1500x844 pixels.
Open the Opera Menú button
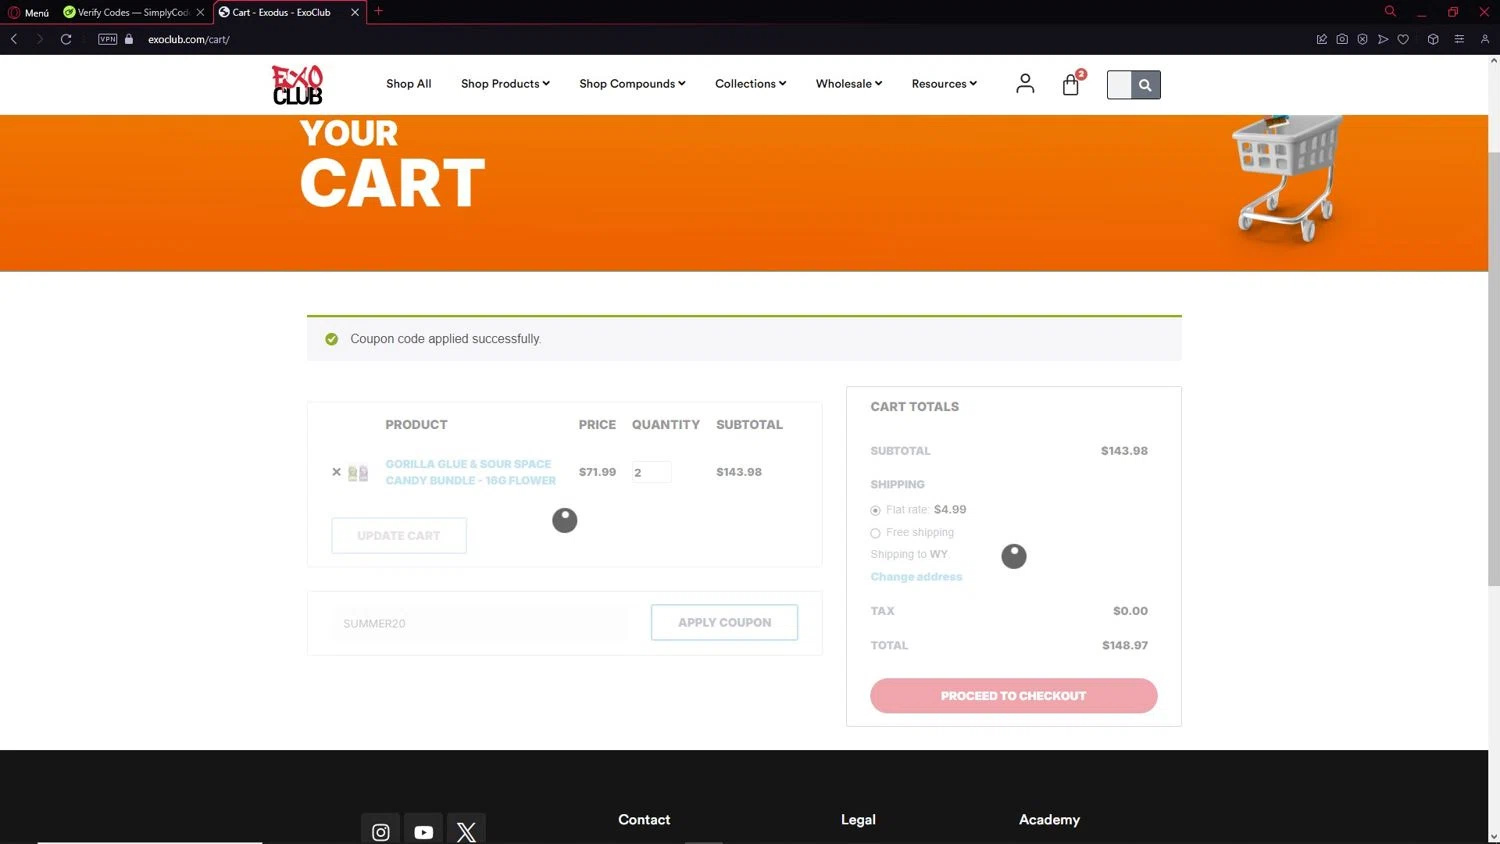(x=28, y=12)
